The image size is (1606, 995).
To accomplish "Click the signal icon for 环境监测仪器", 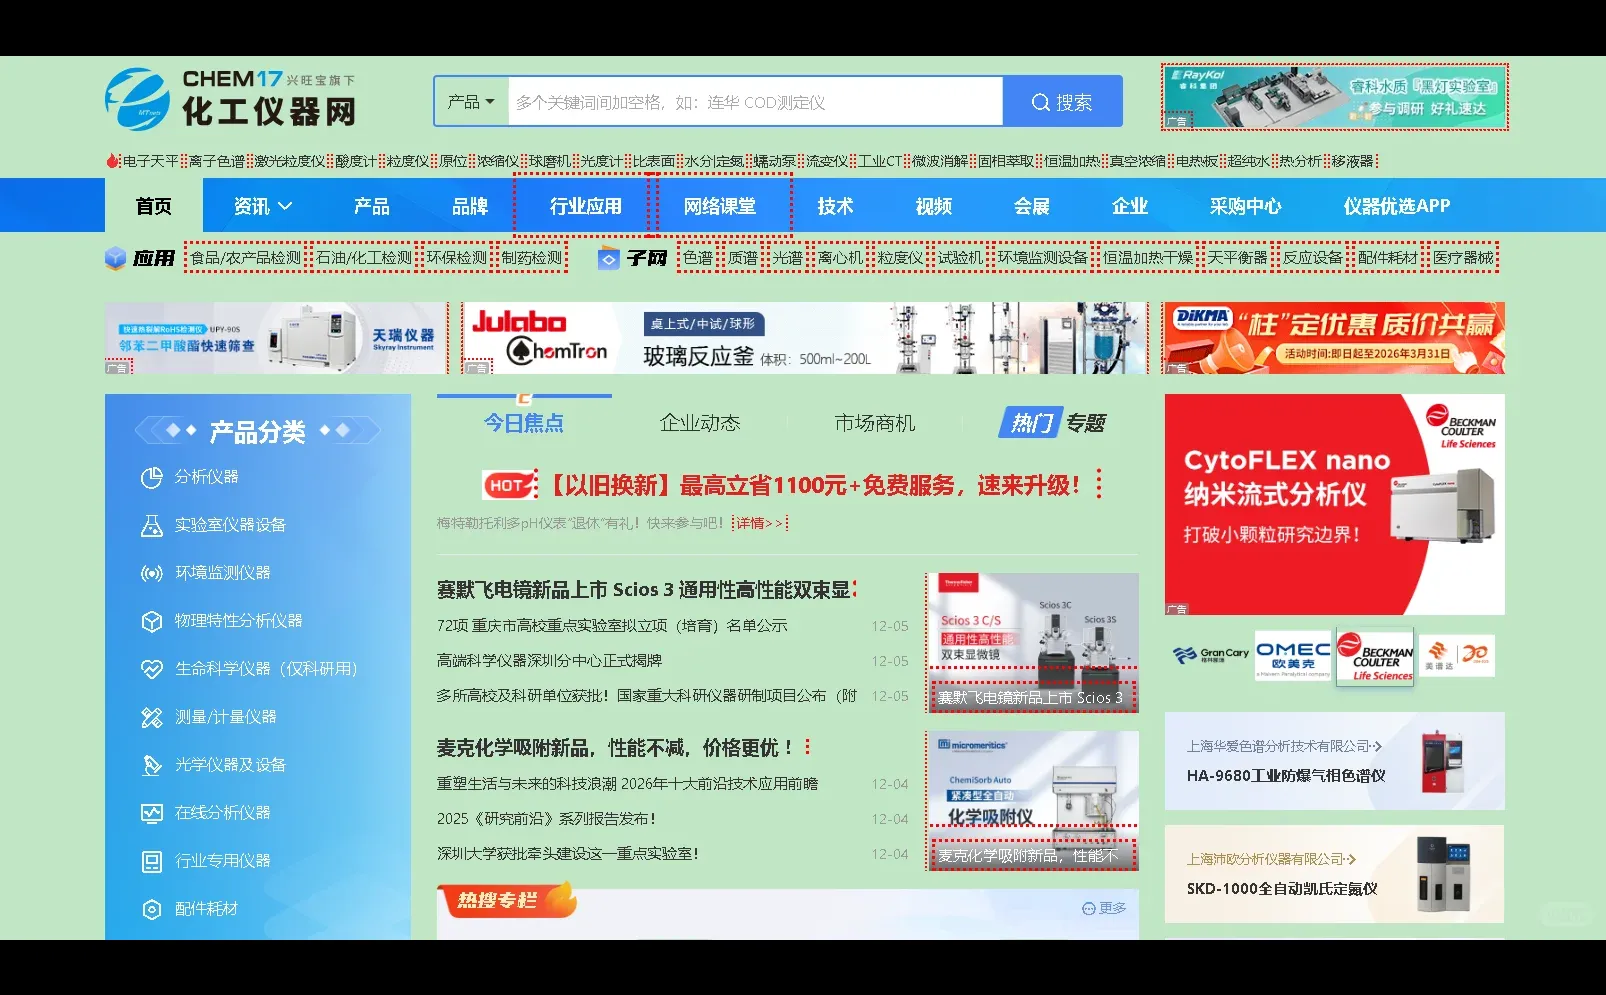I will (x=152, y=572).
